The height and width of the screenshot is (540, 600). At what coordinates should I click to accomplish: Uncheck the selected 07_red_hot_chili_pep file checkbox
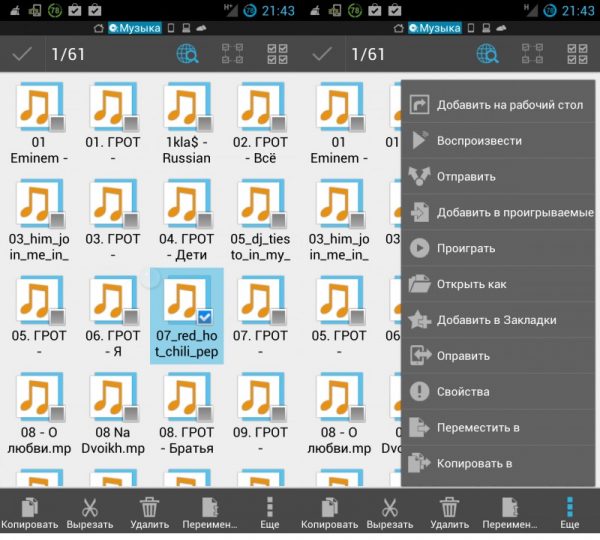205,316
